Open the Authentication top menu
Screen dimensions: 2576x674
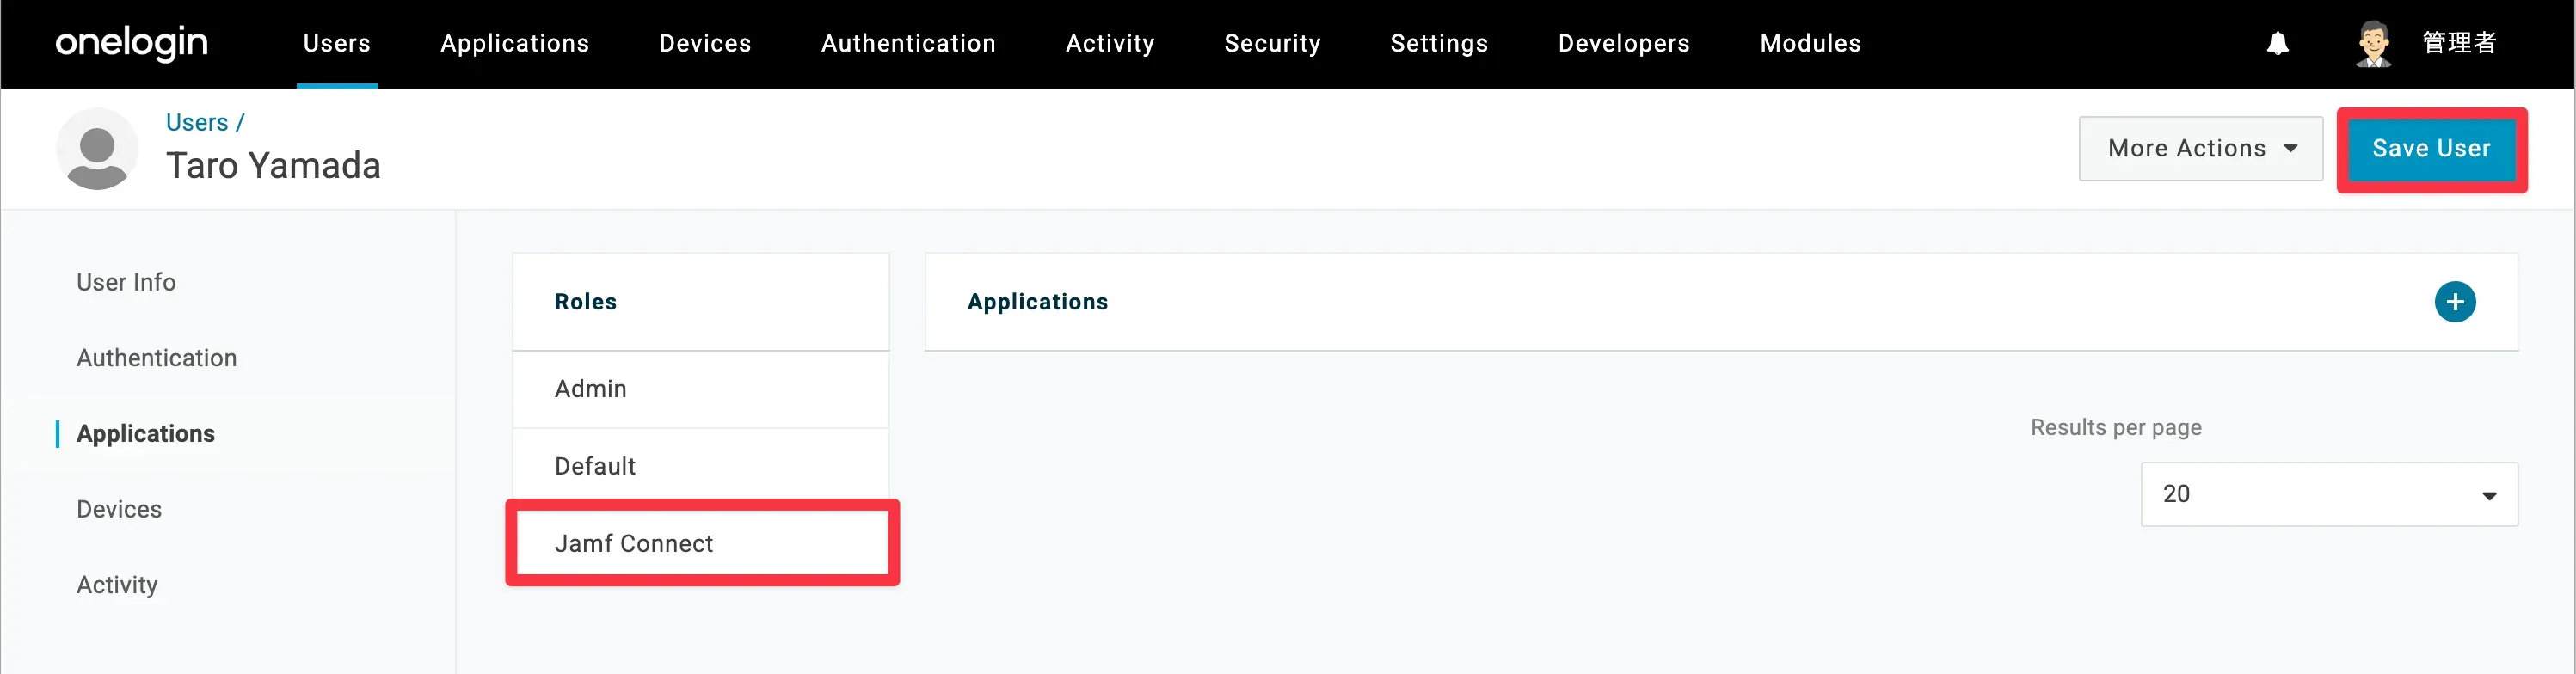[907, 43]
